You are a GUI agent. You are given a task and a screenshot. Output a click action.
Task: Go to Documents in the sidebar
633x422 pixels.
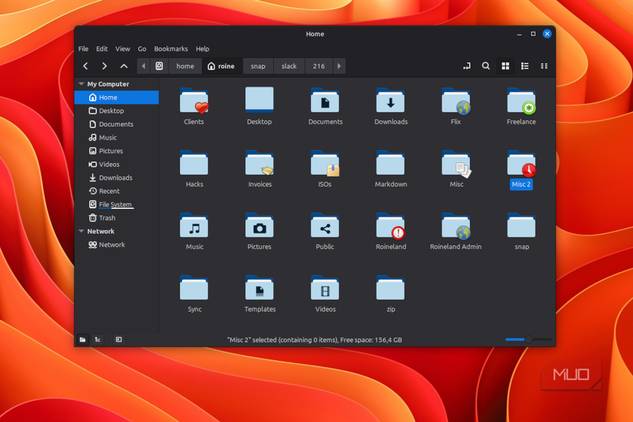117,124
